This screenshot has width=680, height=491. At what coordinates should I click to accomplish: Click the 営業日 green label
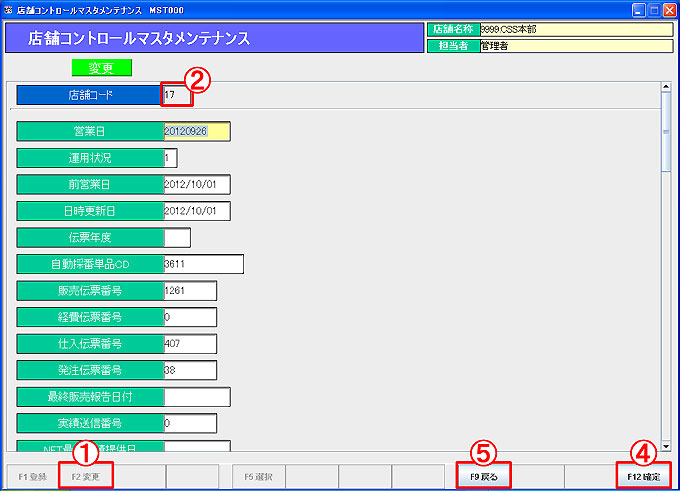[90, 131]
